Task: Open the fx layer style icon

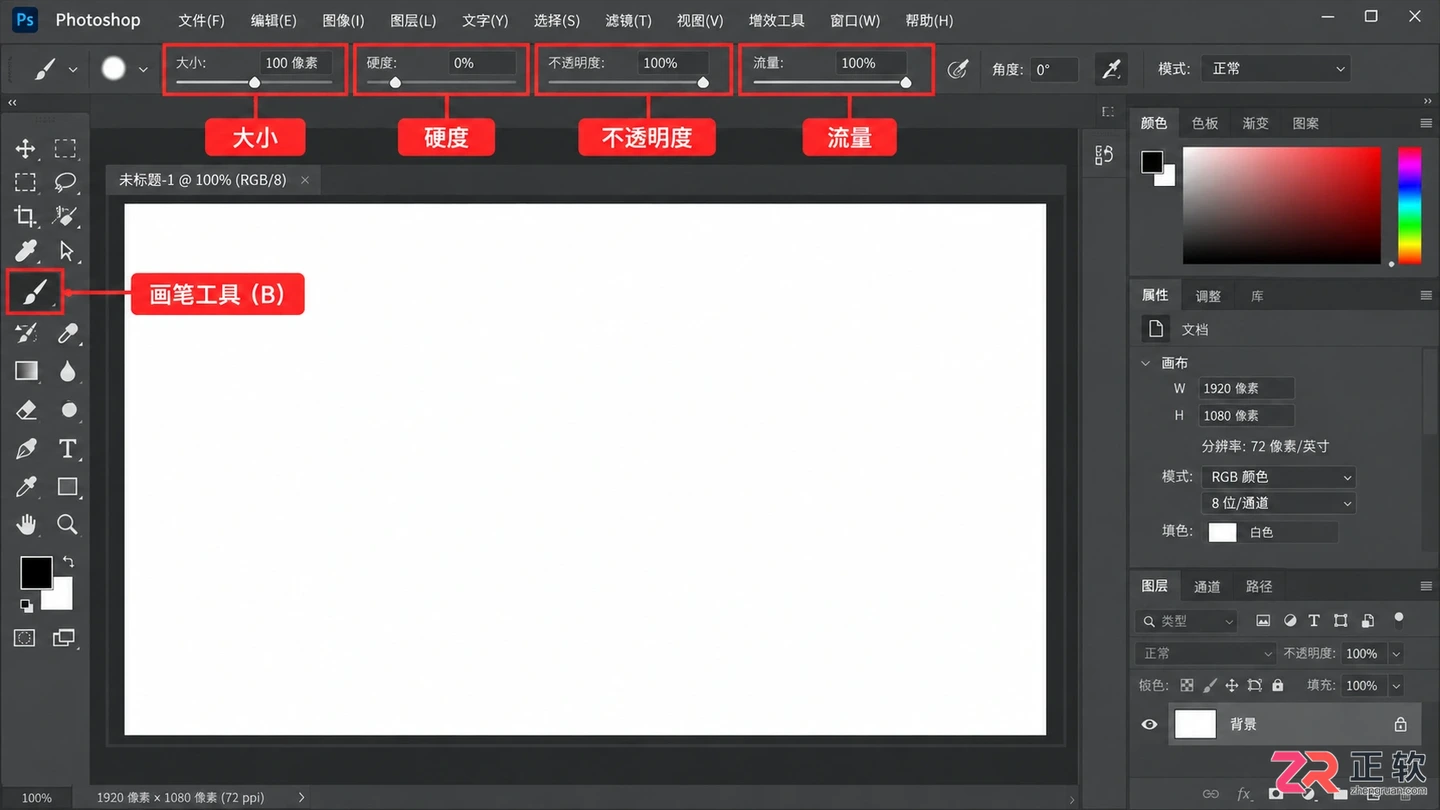Action: click(x=1244, y=794)
